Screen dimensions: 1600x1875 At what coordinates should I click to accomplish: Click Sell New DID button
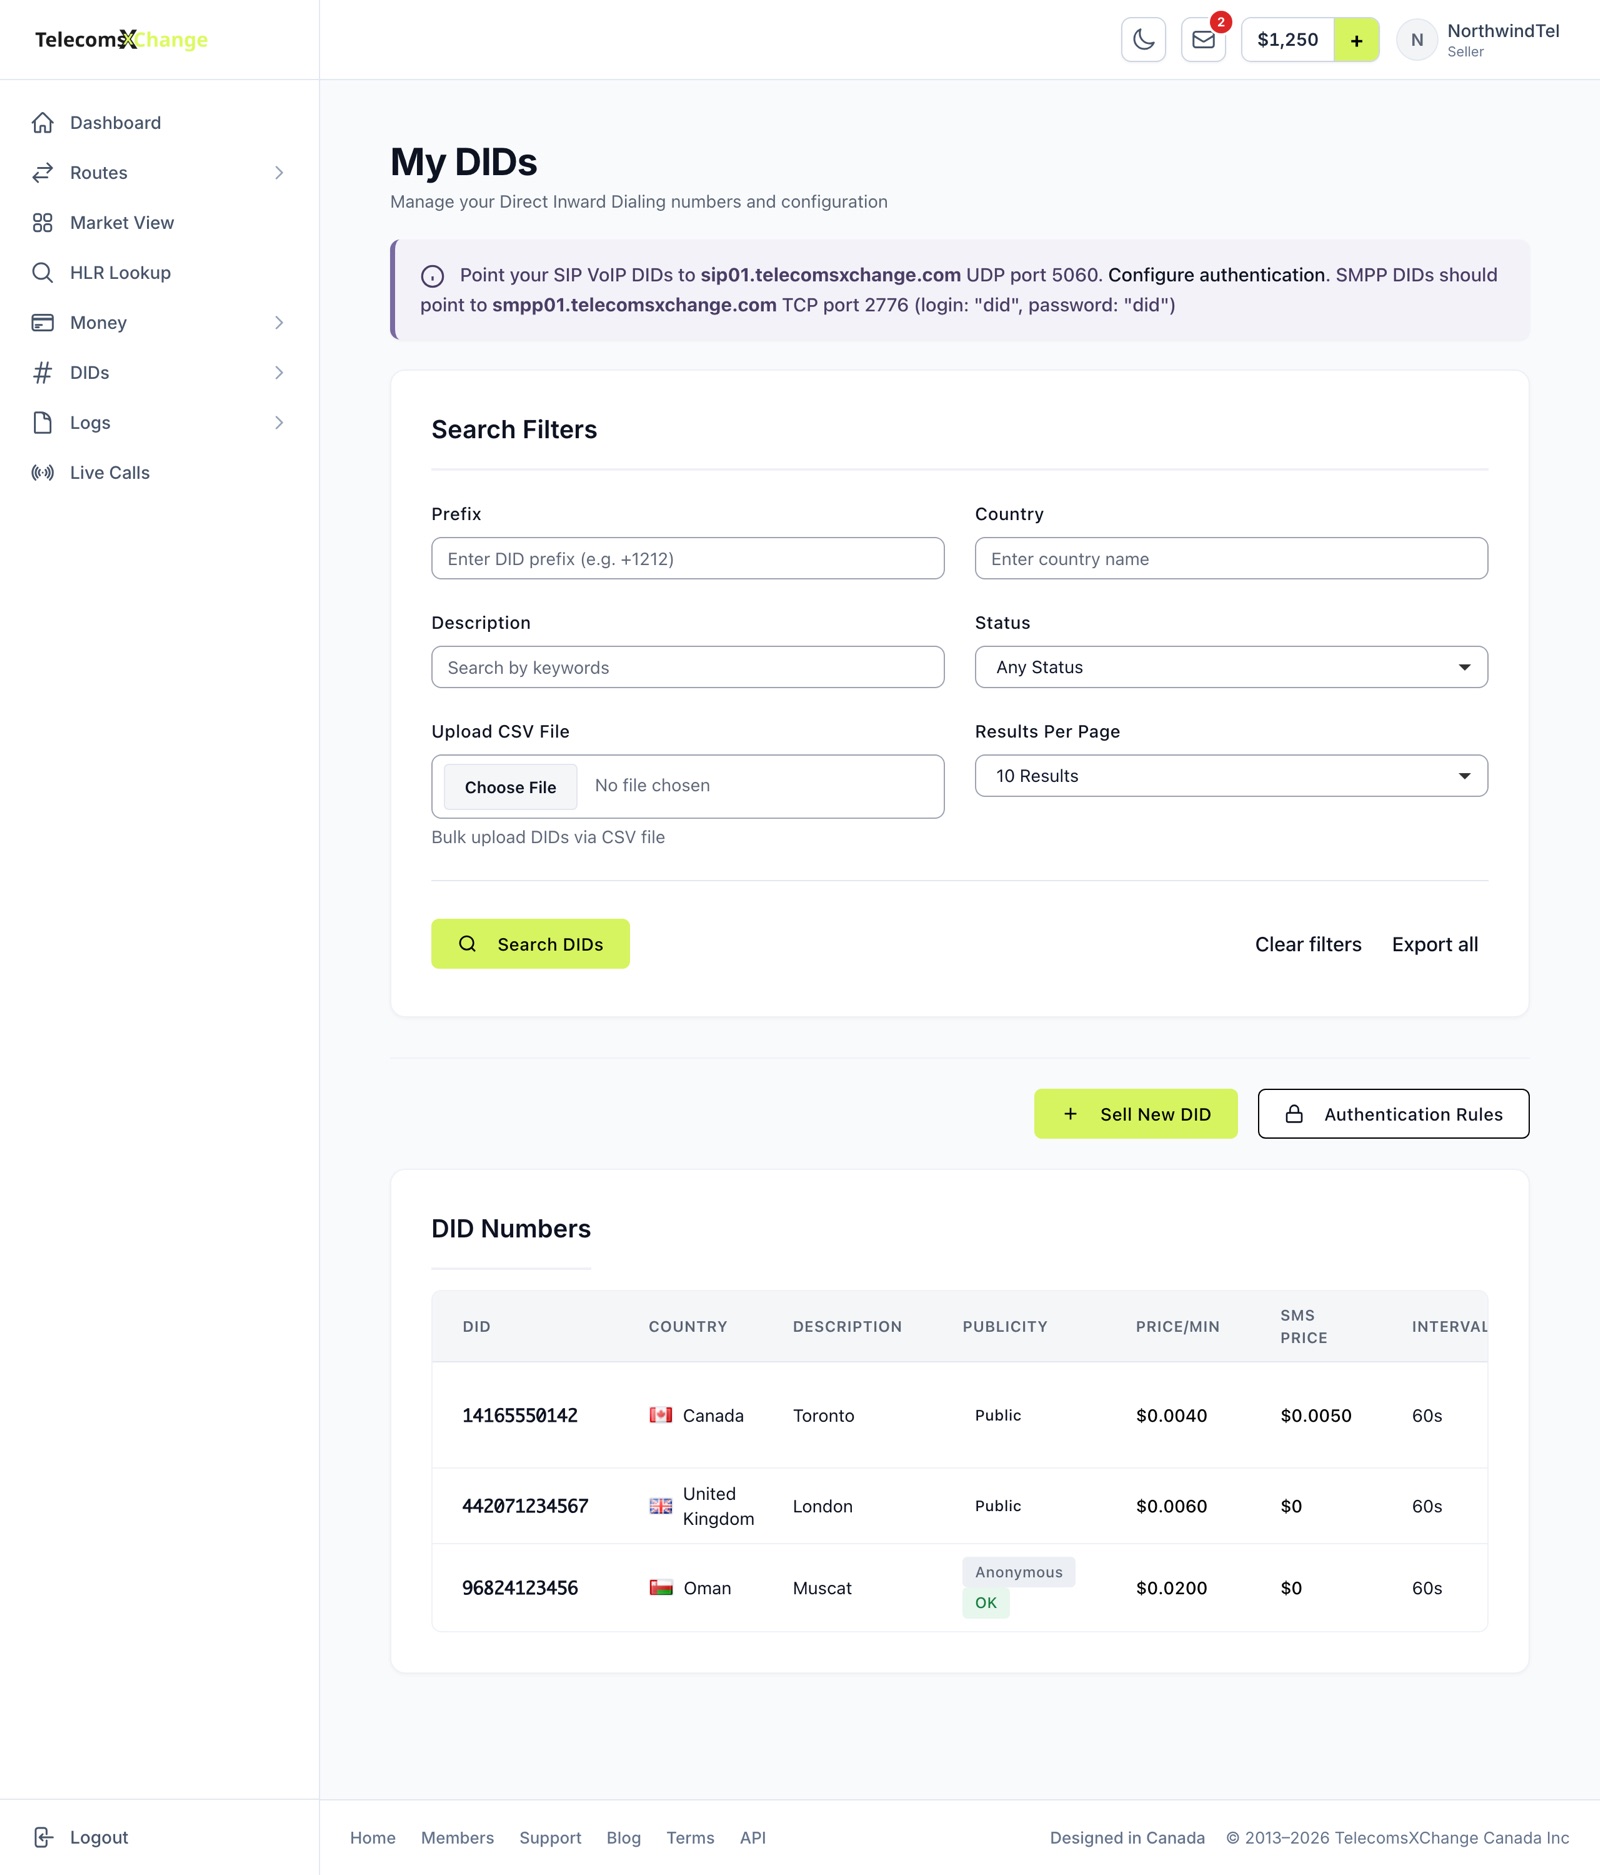1135,1114
